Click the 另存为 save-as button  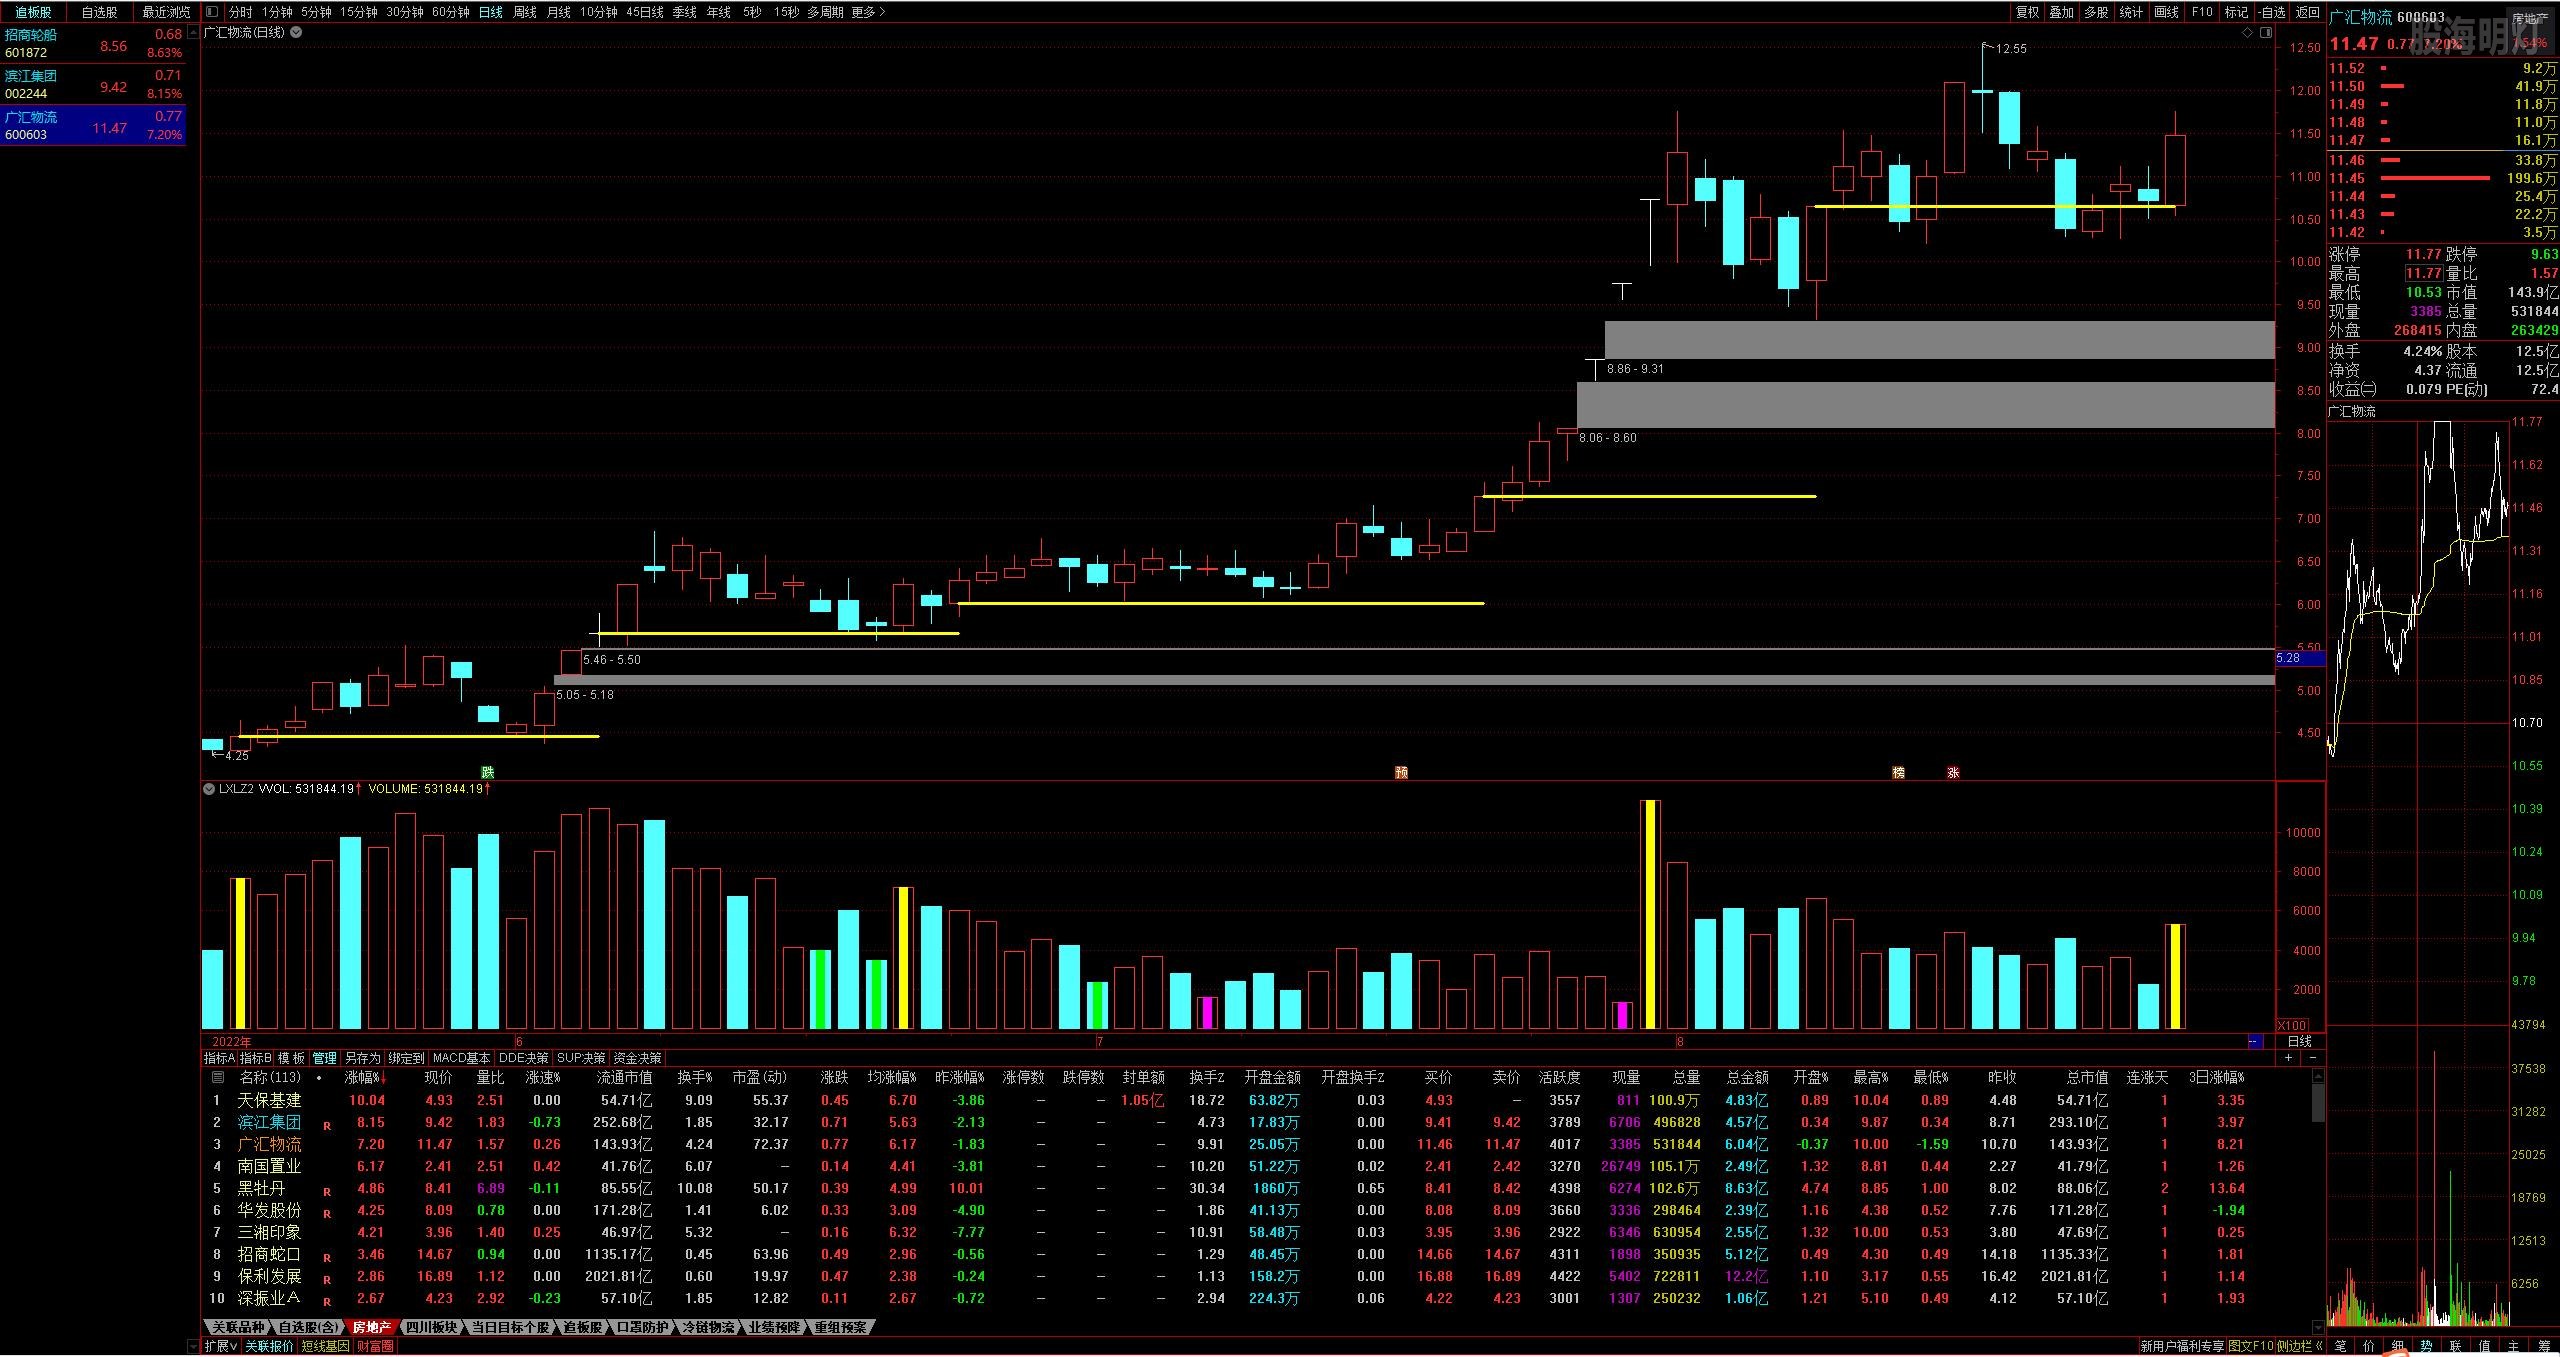(x=362, y=1058)
